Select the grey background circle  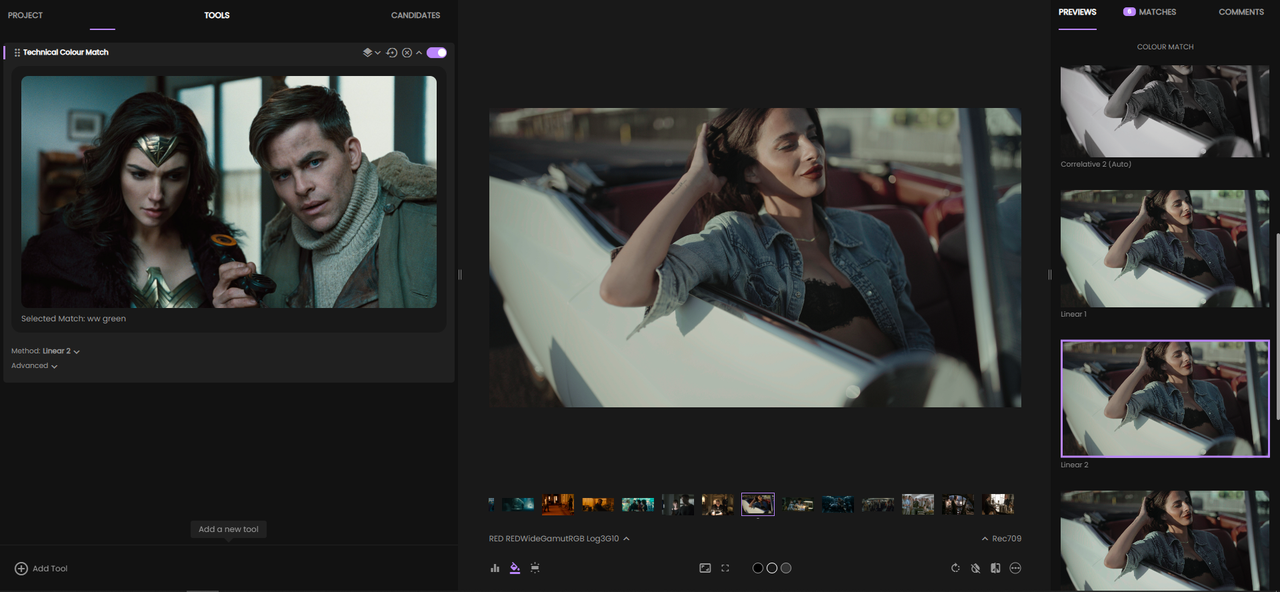(x=786, y=568)
